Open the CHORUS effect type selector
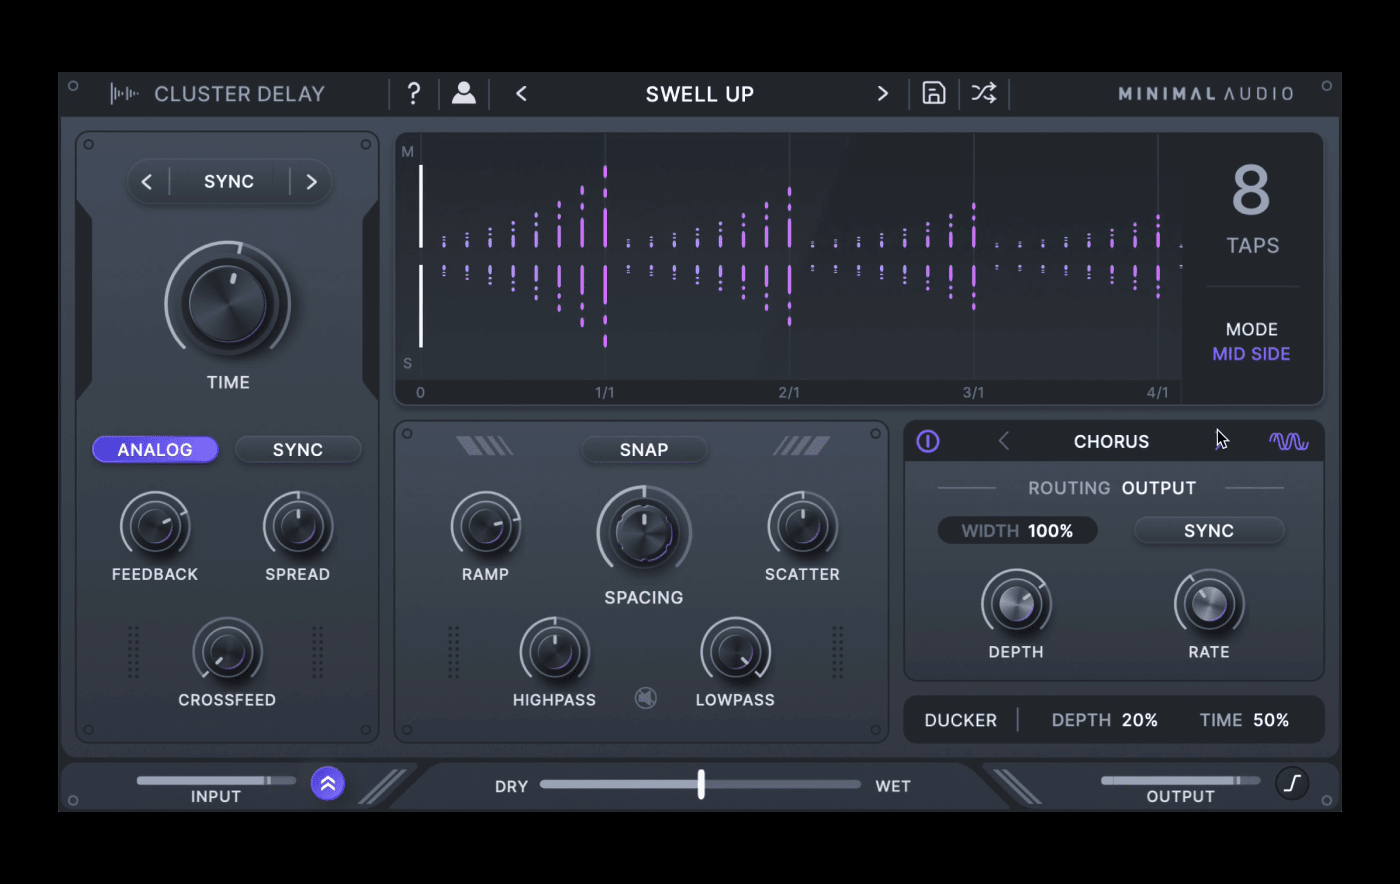 (x=1111, y=441)
